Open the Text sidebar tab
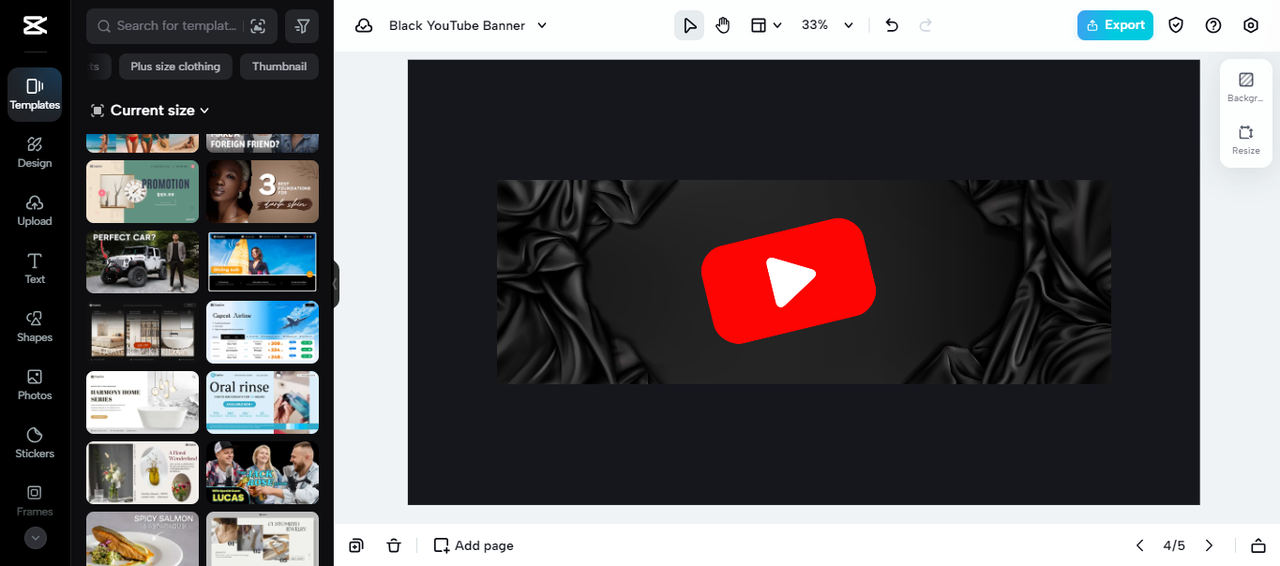Image resolution: width=1280 pixels, height=566 pixels. coord(35,268)
